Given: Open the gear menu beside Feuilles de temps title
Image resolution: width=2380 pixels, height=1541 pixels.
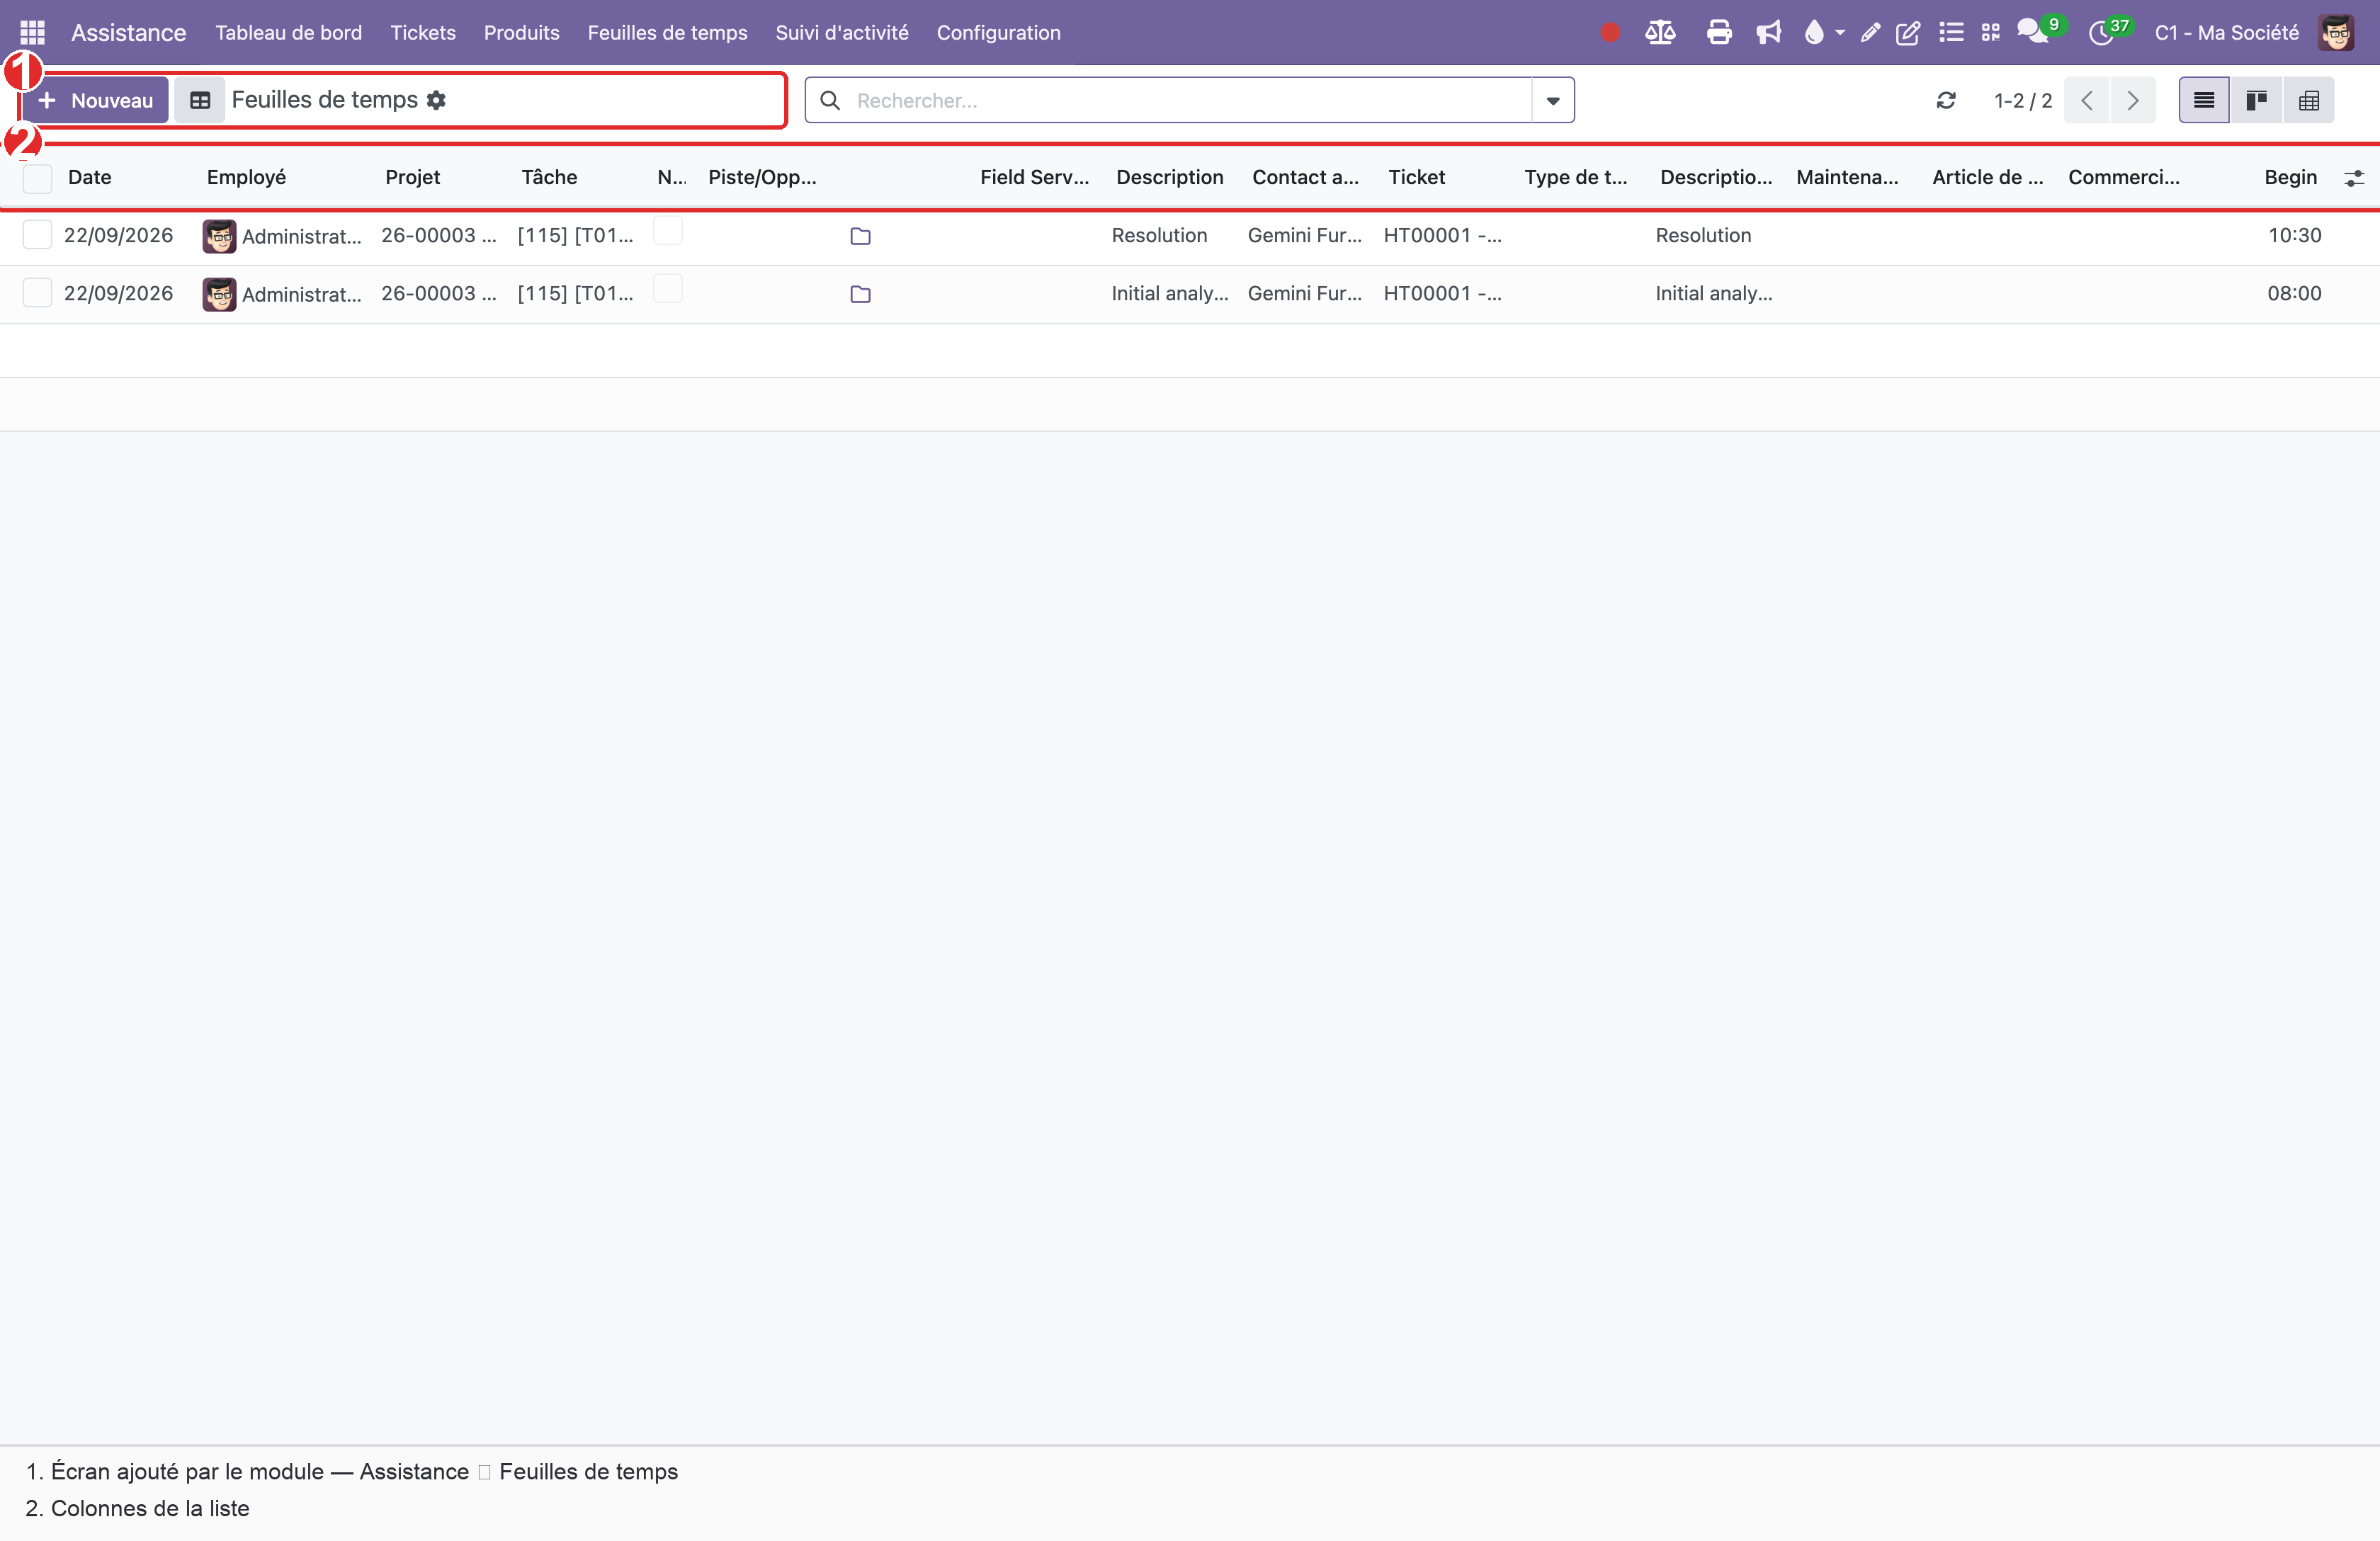Looking at the screenshot, I should click(x=436, y=100).
